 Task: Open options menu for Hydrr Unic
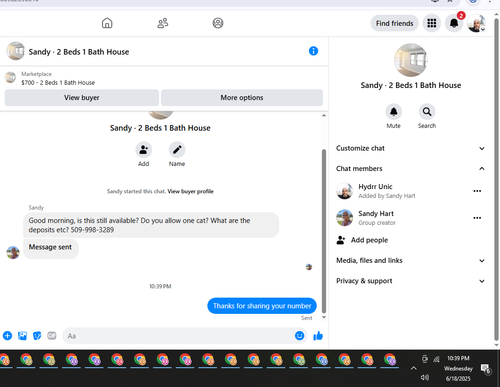[477, 191]
